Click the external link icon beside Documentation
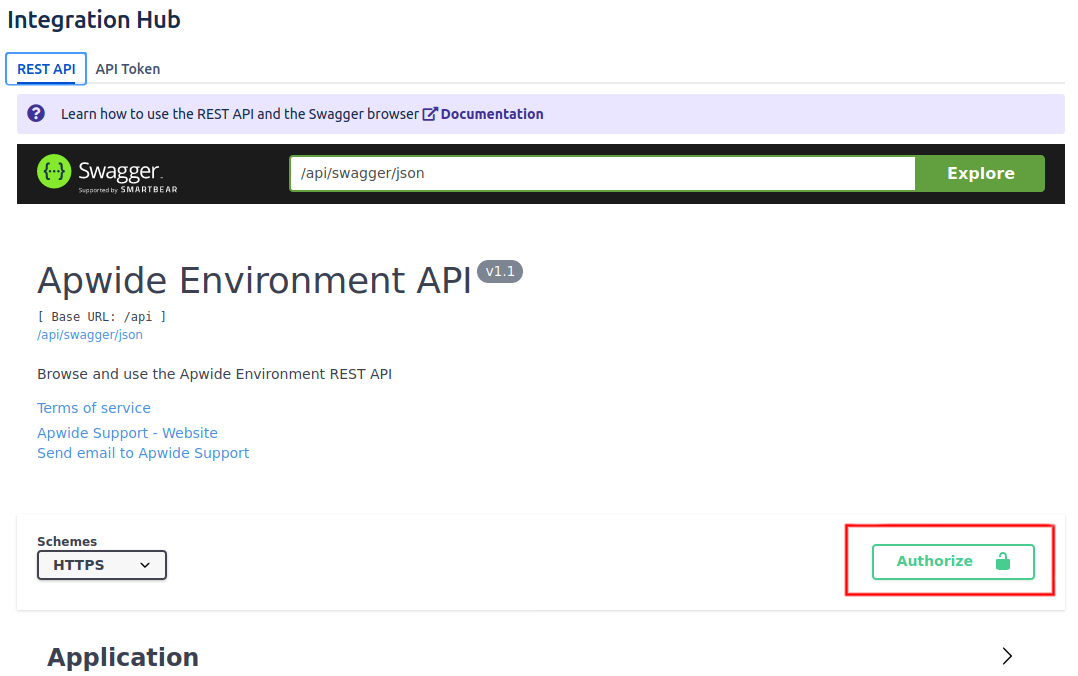 click(430, 113)
